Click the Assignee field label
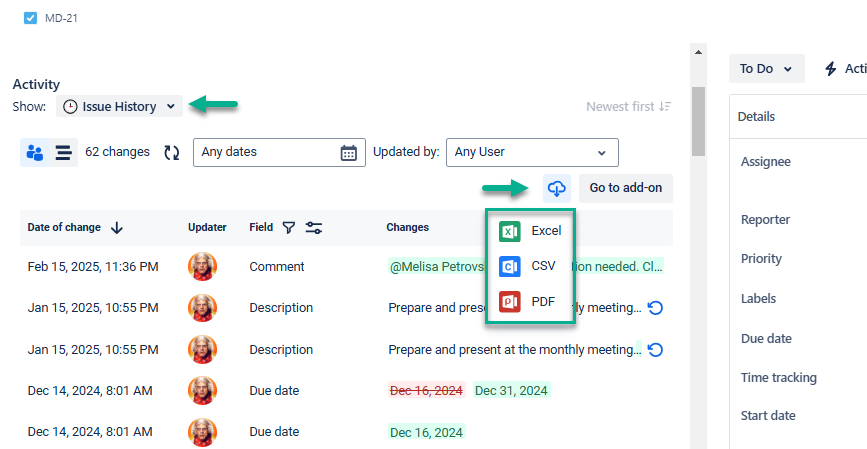 point(766,161)
